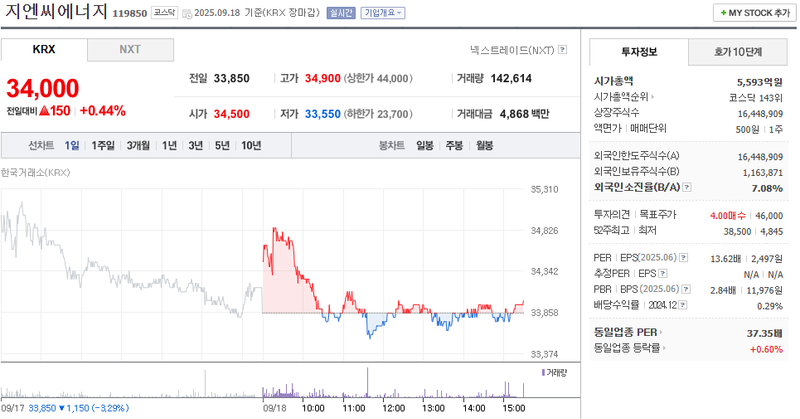Click the 12:00 time label on chart axis

(x=393, y=408)
